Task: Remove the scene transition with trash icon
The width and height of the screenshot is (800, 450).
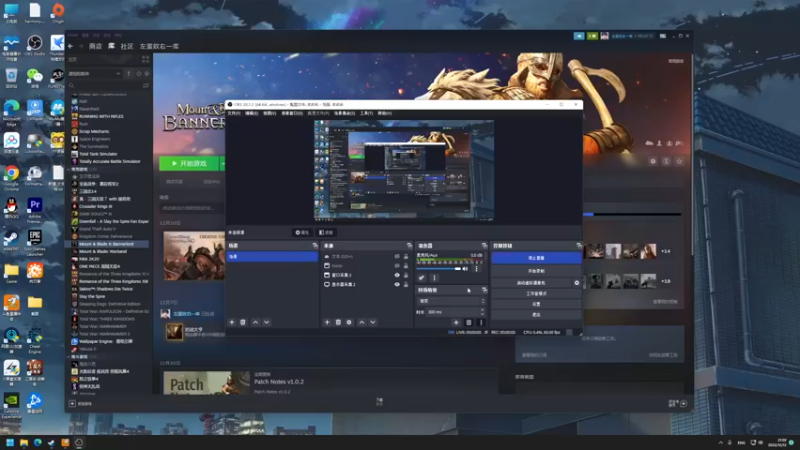Action: coord(469,322)
